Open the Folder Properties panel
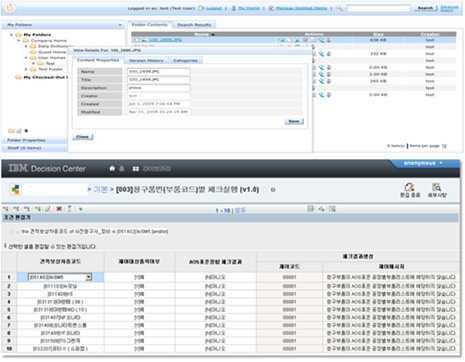The image size is (465, 362). tap(26, 140)
